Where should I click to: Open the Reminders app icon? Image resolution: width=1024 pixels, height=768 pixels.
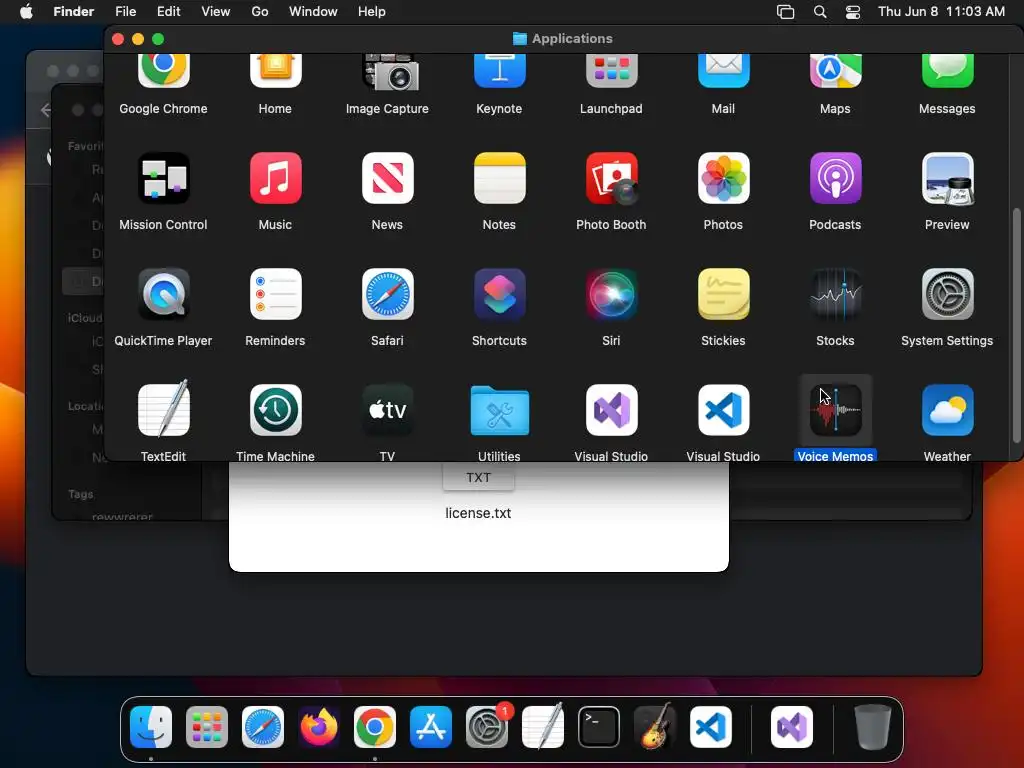point(275,294)
